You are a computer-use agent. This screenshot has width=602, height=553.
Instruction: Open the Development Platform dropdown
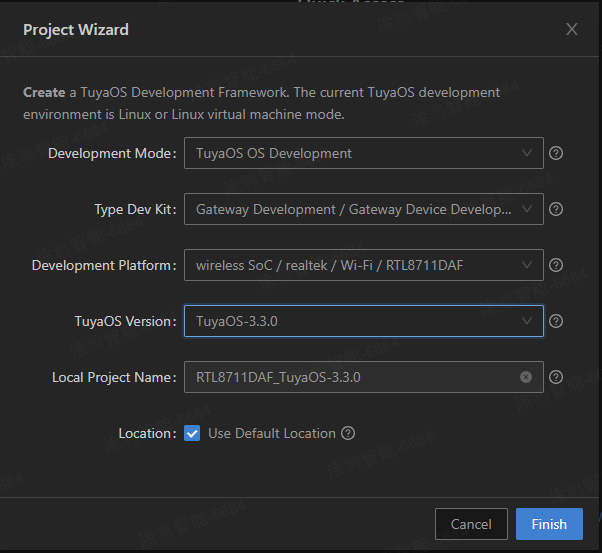(x=364, y=265)
